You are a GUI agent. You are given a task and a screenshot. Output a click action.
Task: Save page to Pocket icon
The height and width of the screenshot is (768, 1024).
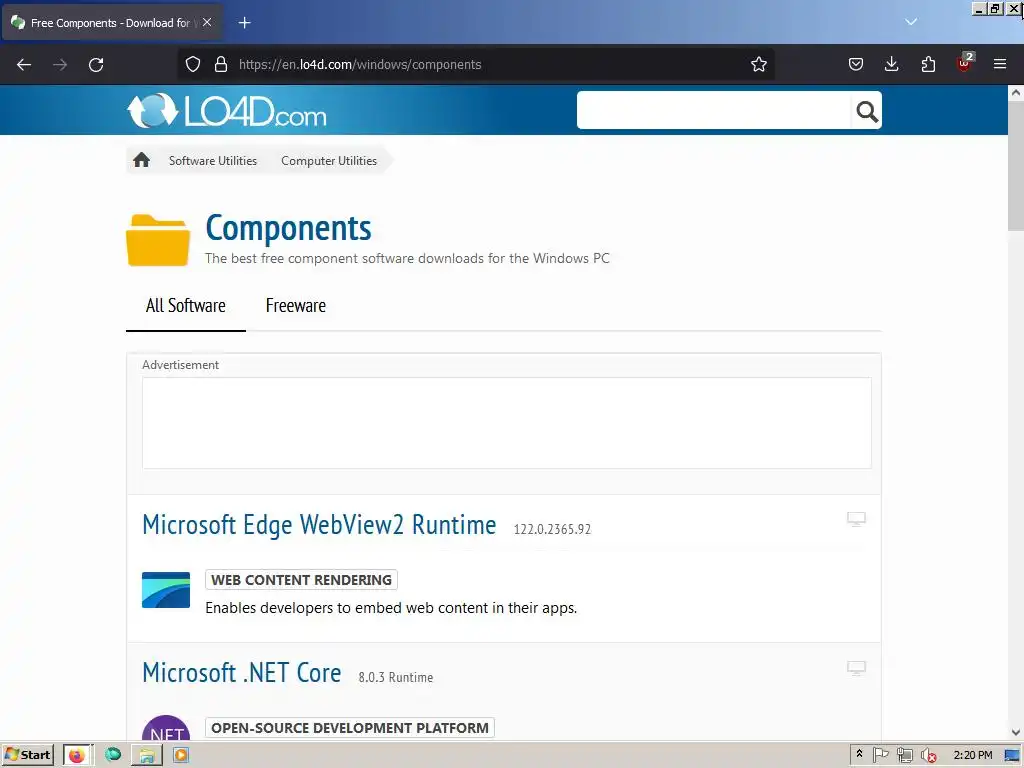pos(856,64)
